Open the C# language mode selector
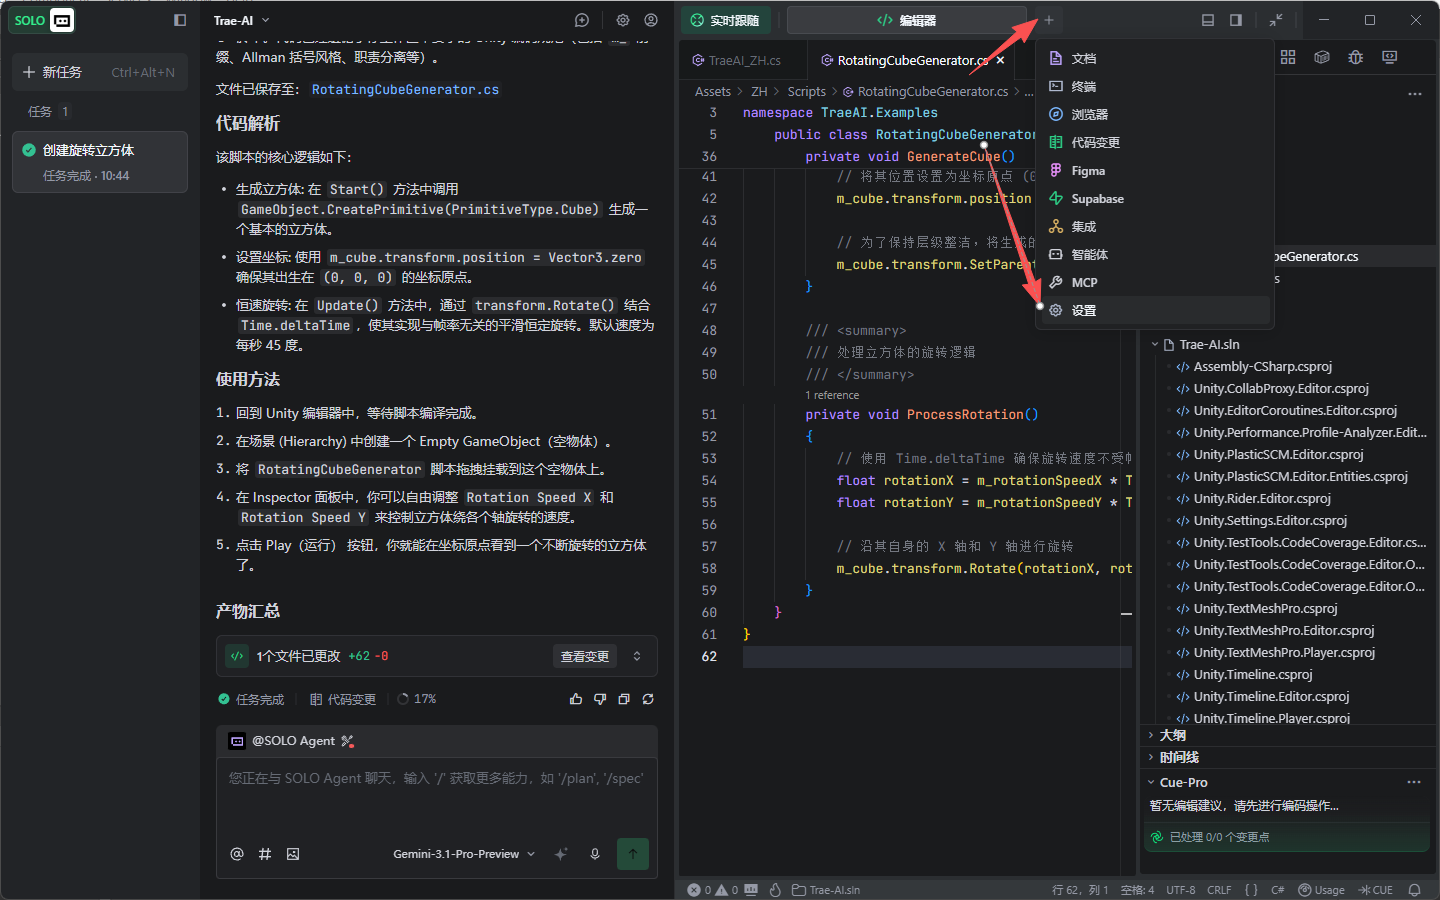Viewport: 1440px width, 900px height. pyautogui.click(x=1278, y=890)
